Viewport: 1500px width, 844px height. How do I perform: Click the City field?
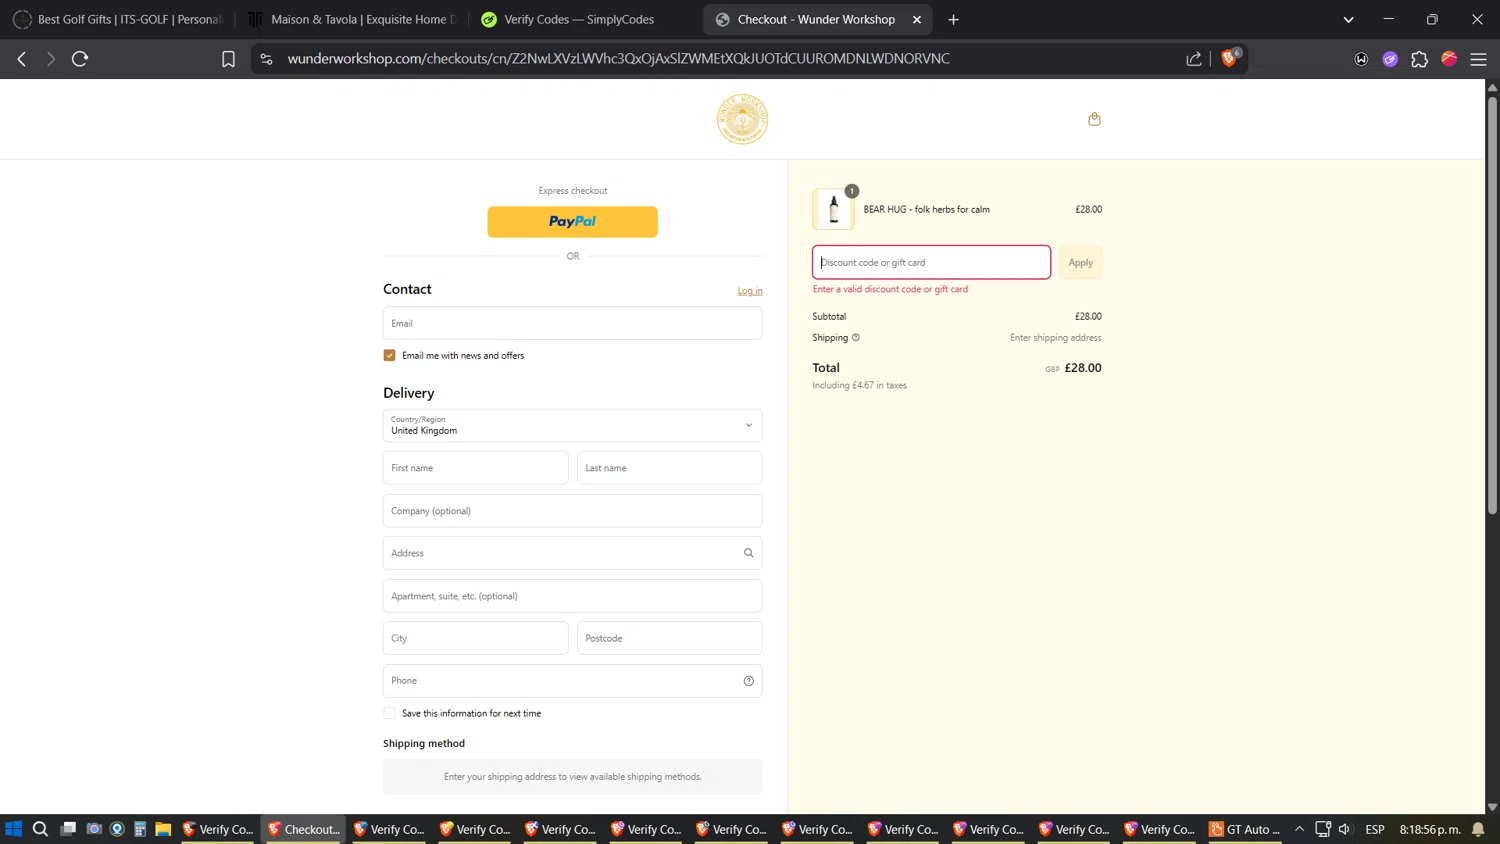pos(475,638)
